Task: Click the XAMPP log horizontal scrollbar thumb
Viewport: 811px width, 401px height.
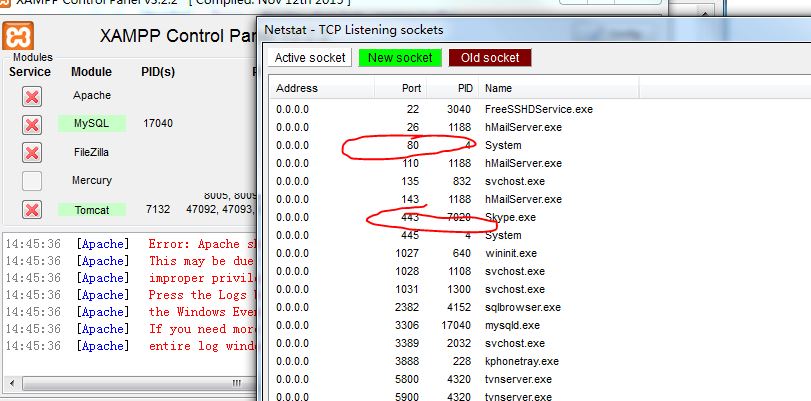Action: pyautogui.click(x=140, y=383)
